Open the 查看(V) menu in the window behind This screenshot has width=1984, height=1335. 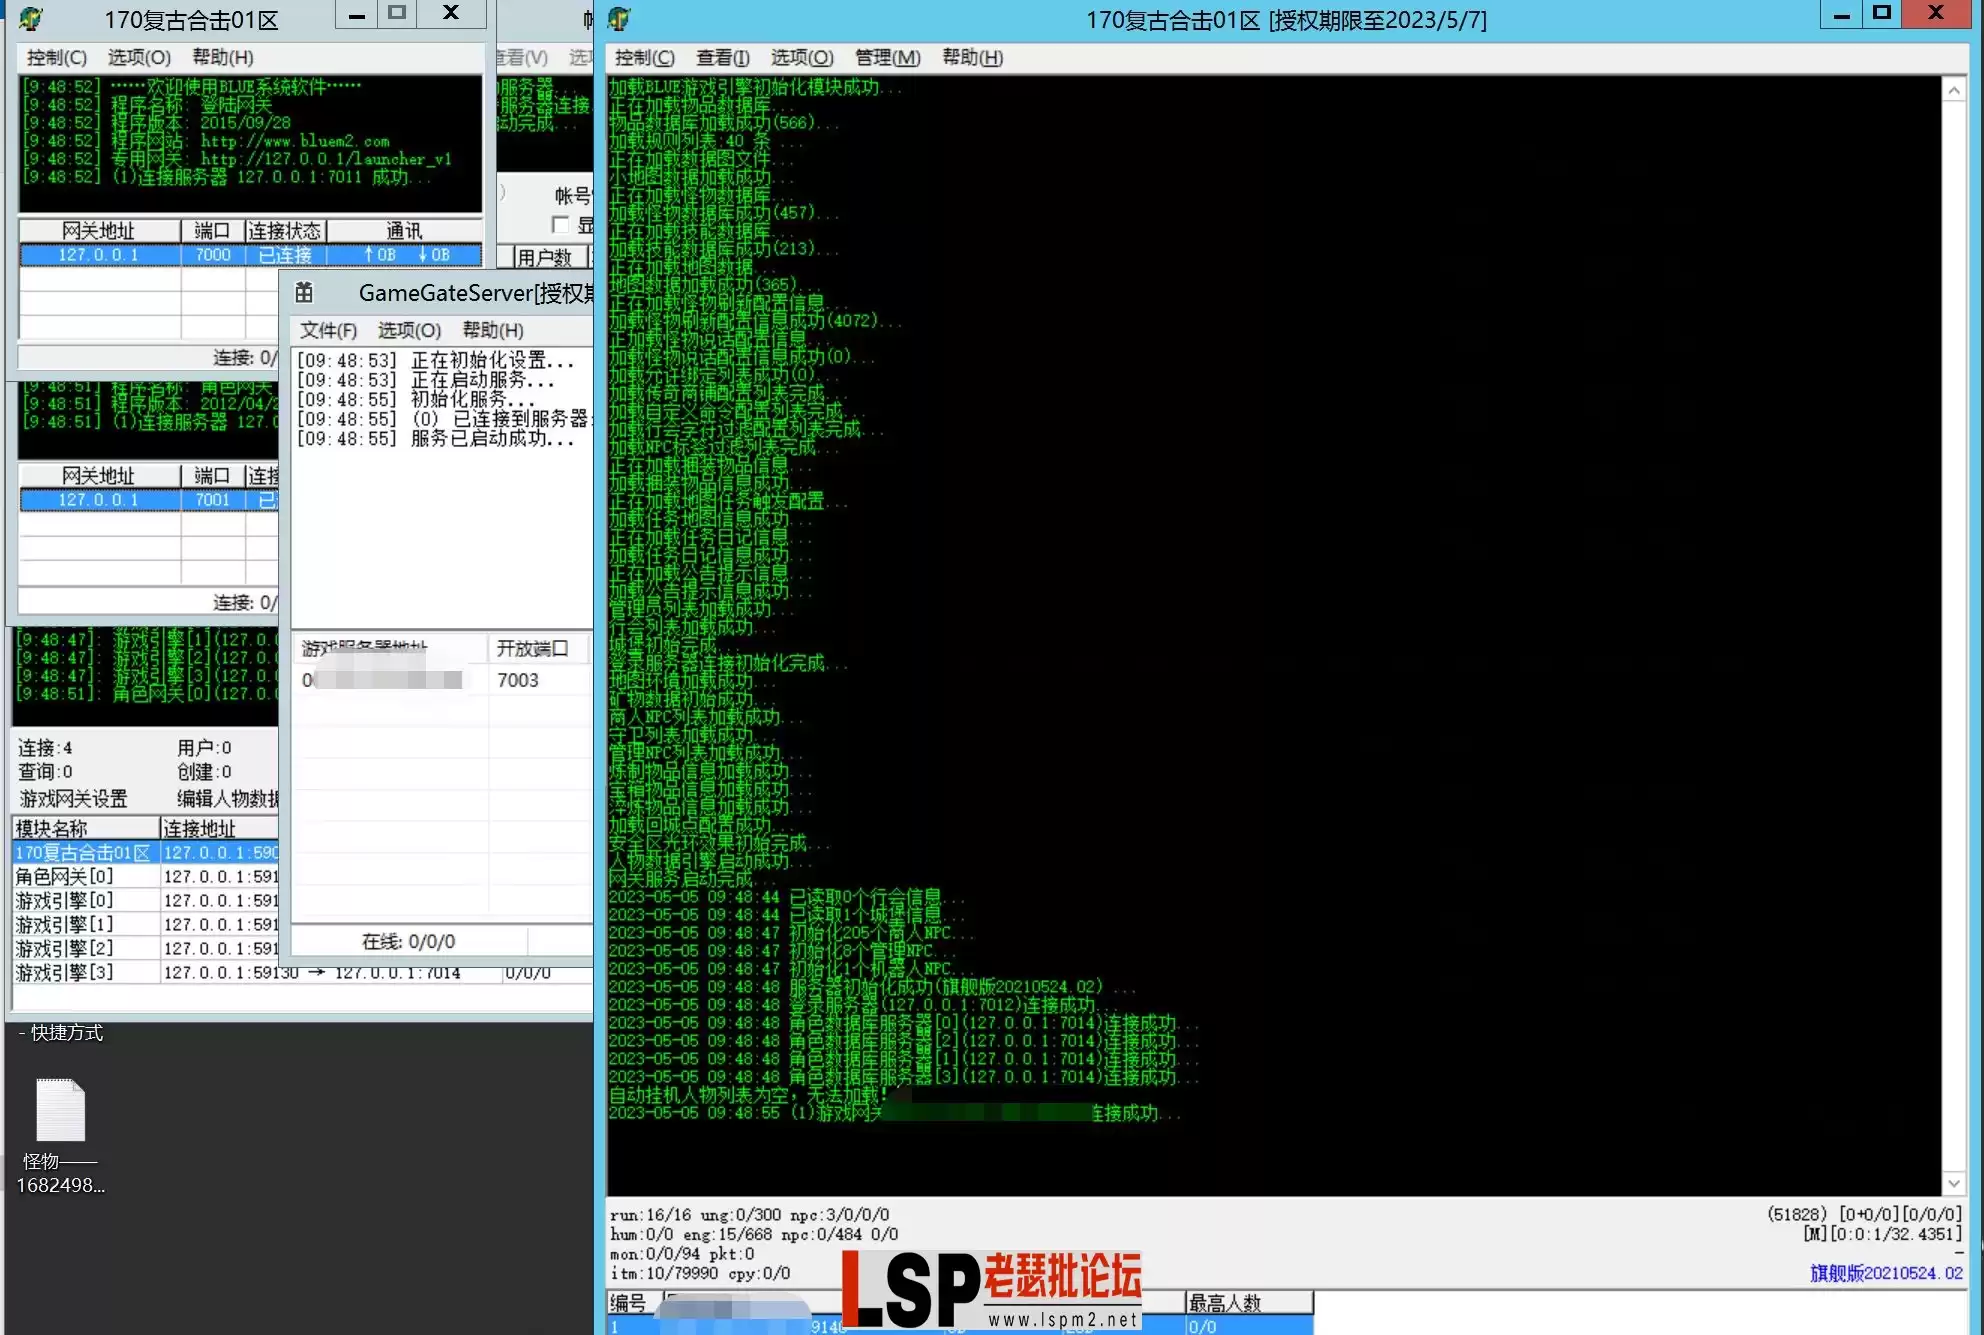[x=523, y=58]
